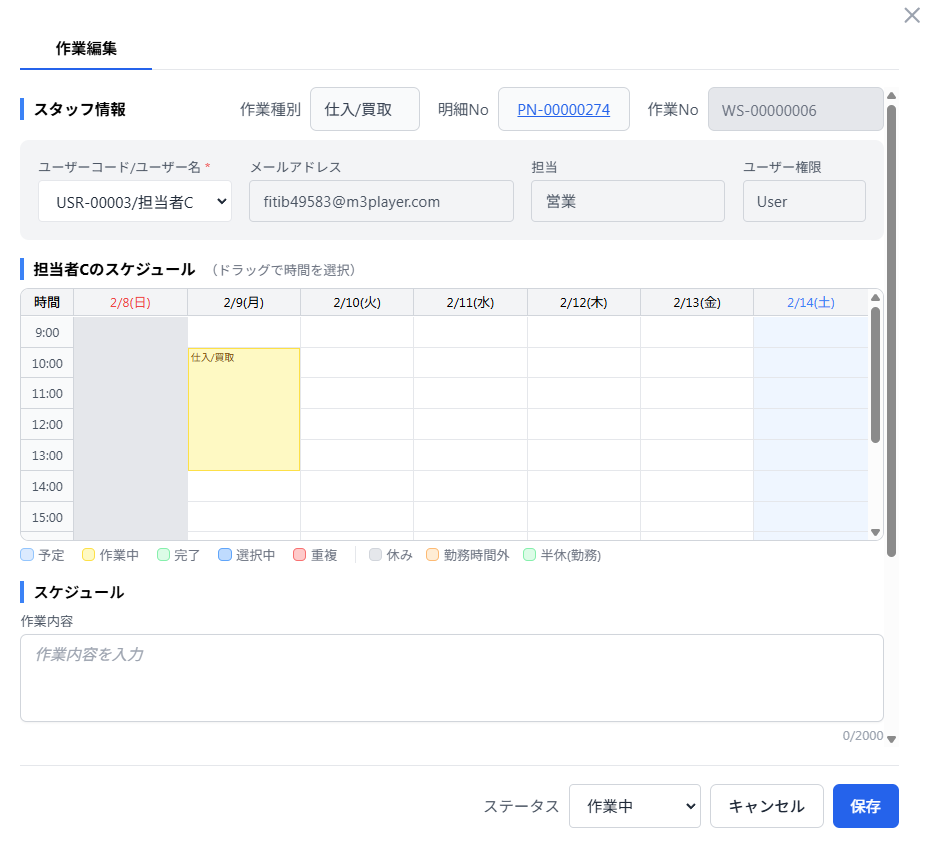The width and height of the screenshot is (926, 848).
Task: Select the 2/14(土) column header
Action: pyautogui.click(x=810, y=302)
